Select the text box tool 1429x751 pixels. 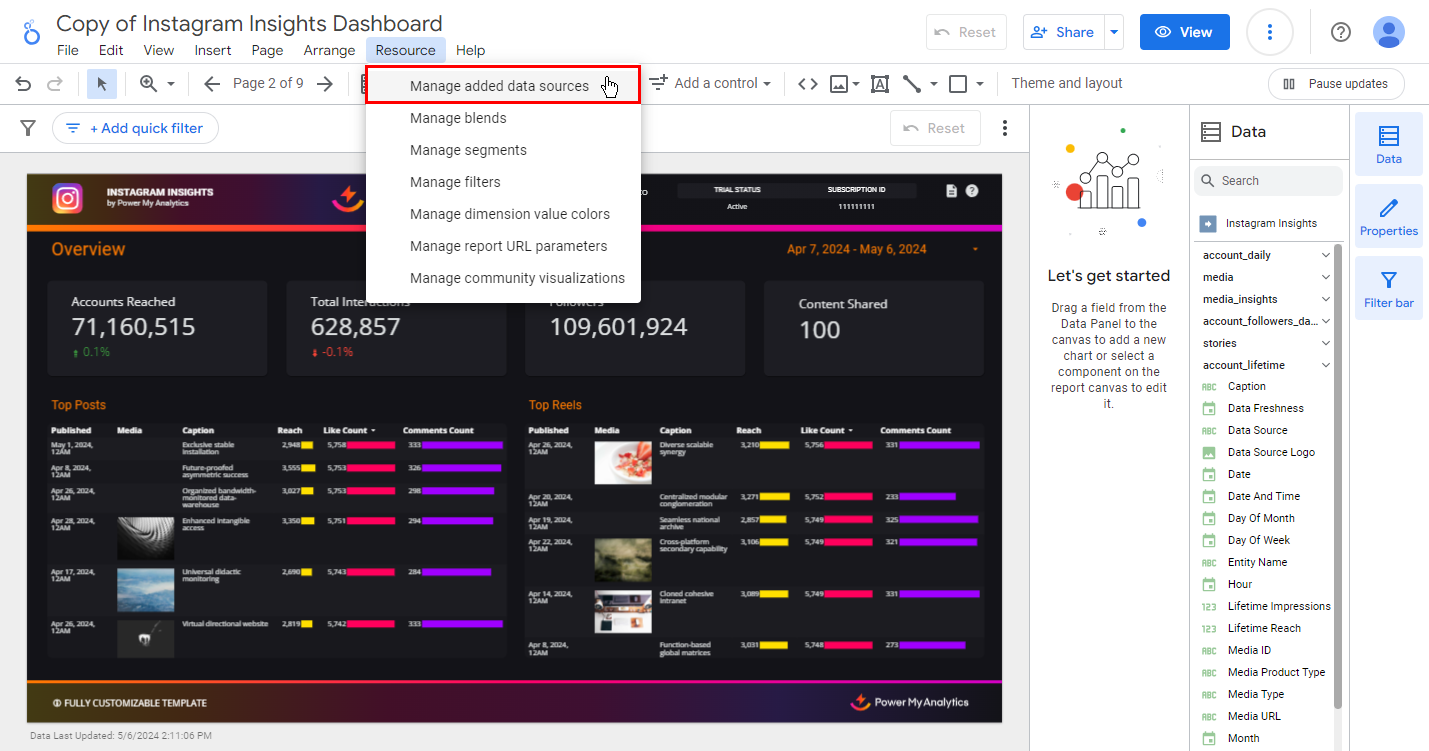point(880,84)
